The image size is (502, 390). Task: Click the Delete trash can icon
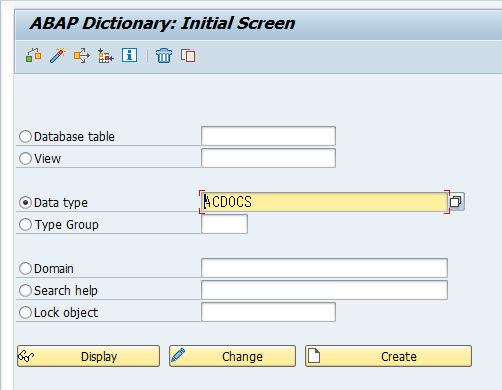click(x=164, y=55)
